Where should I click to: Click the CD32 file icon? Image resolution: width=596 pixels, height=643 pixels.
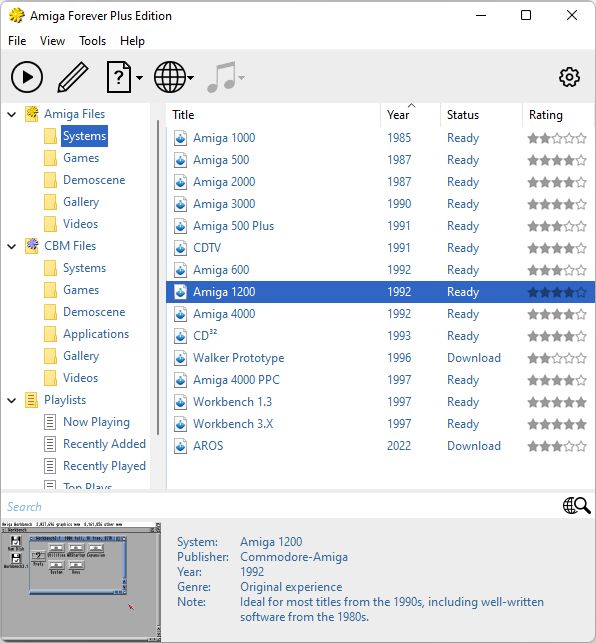tap(180, 336)
